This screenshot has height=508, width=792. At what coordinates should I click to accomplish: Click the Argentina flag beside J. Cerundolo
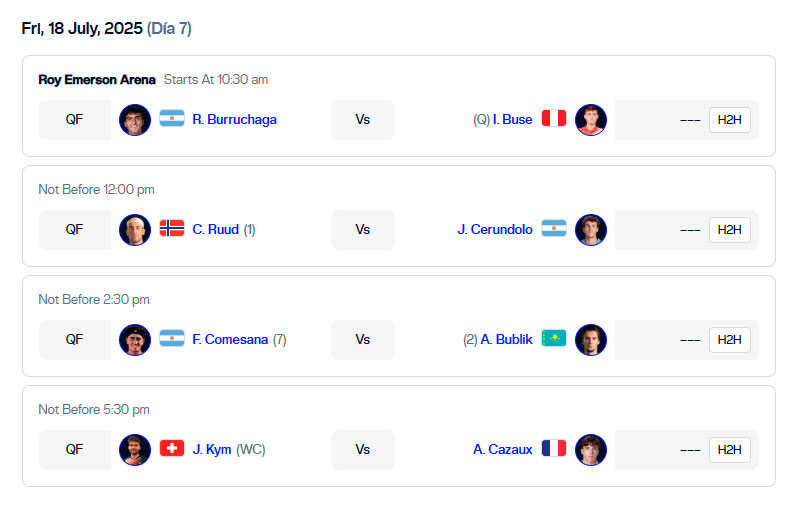pos(554,228)
